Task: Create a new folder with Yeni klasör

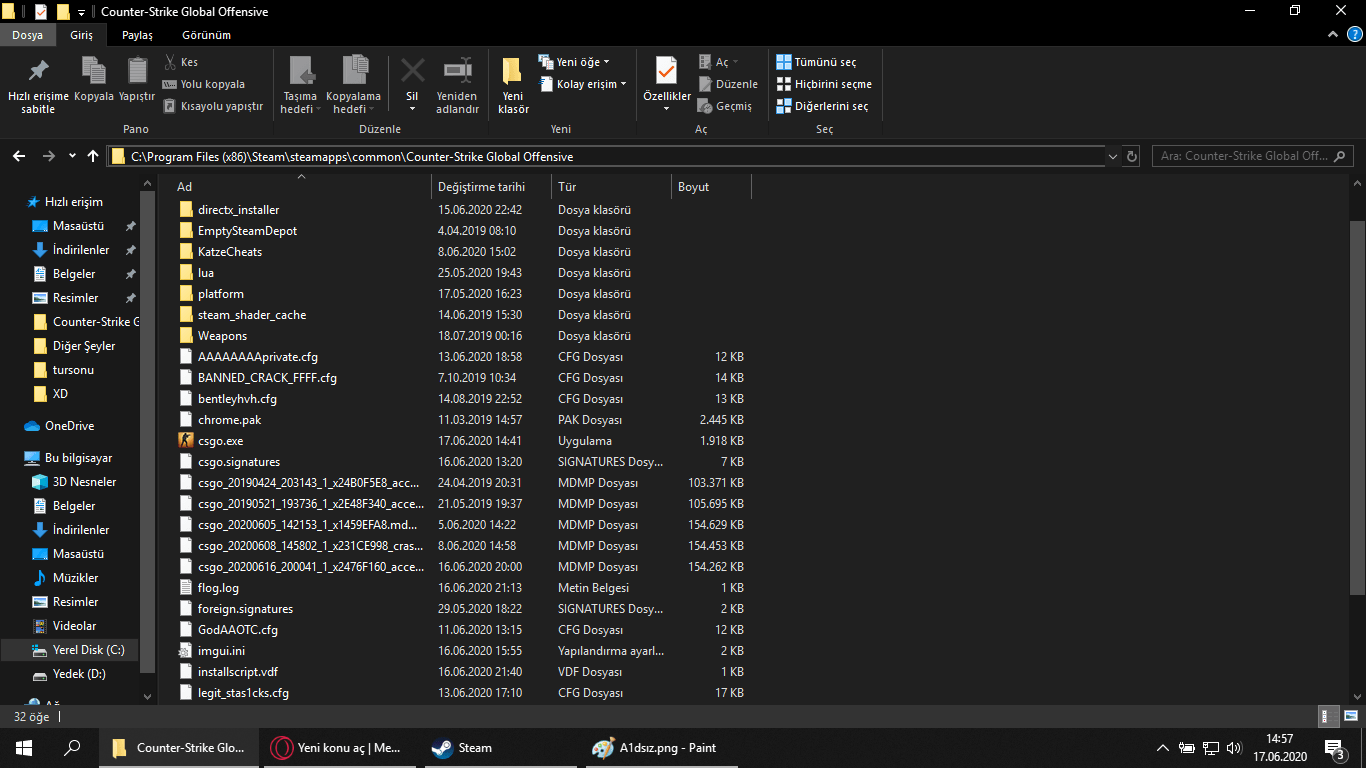Action: (513, 86)
